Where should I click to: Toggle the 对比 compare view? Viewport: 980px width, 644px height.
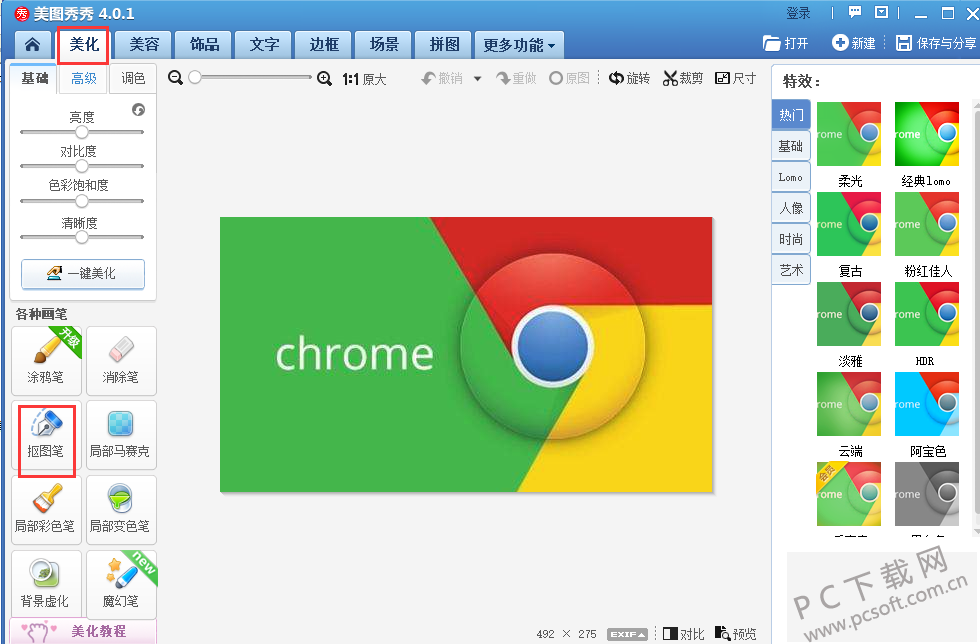pyautogui.click(x=683, y=634)
